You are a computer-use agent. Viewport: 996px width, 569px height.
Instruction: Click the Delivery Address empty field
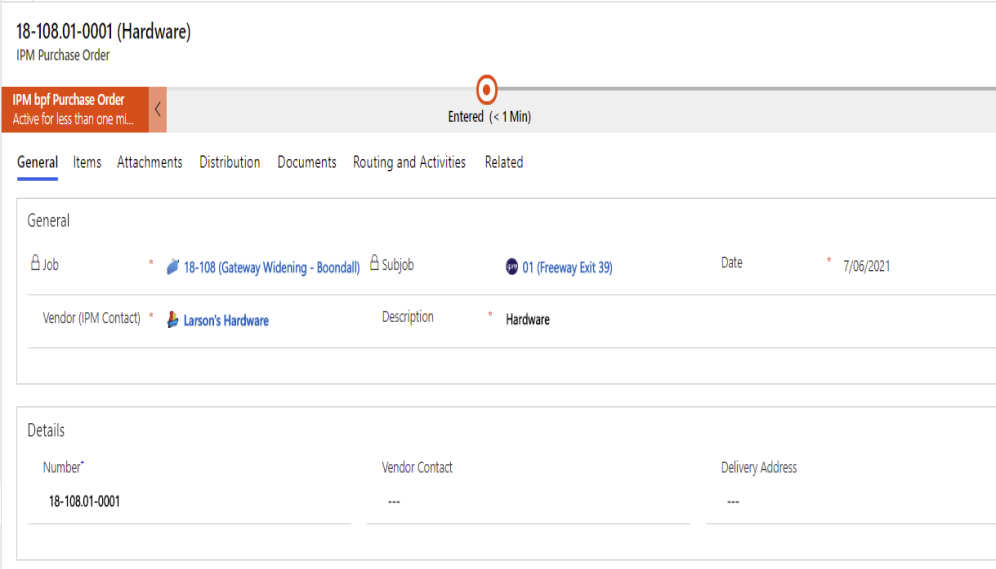850,502
